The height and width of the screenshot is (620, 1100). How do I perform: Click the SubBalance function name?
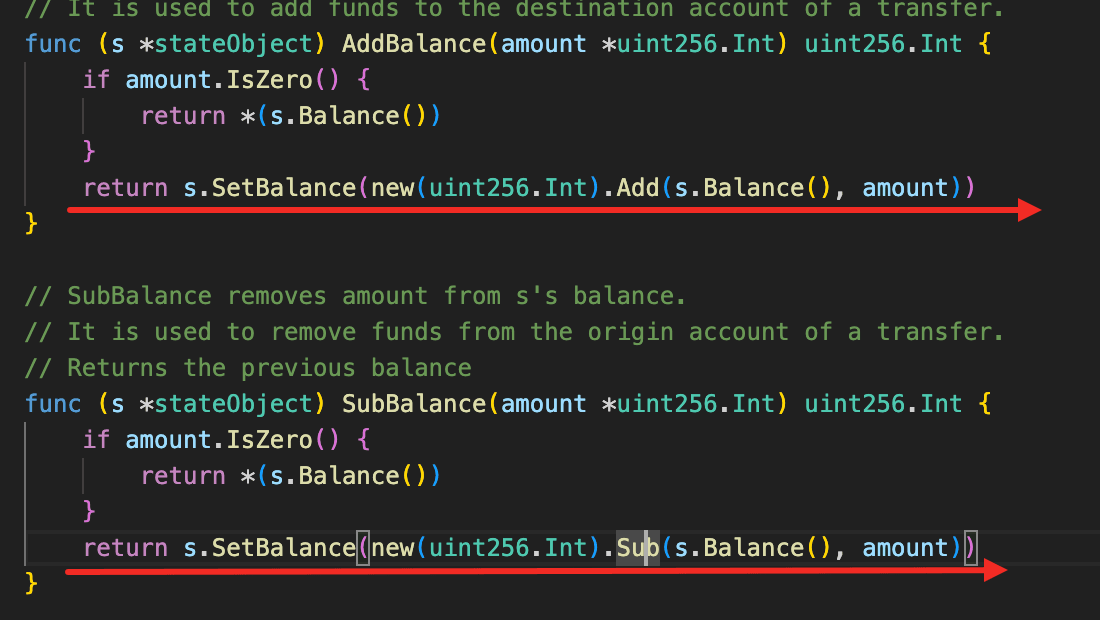[414, 403]
